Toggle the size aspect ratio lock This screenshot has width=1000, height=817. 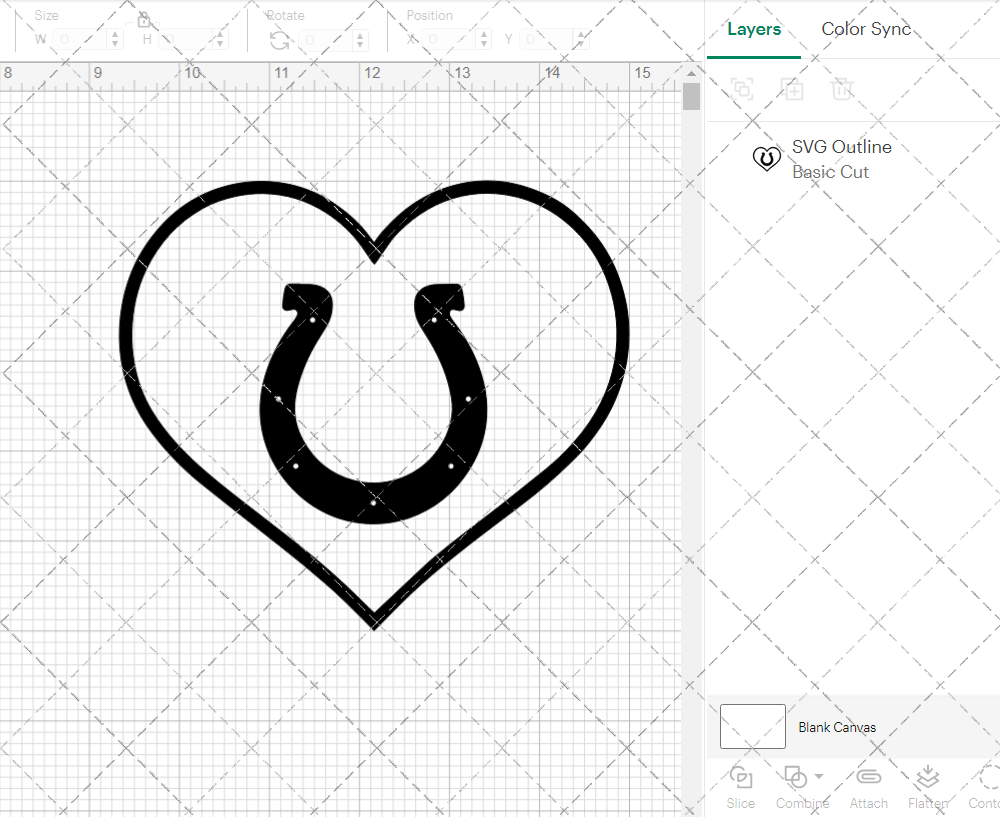coord(144,20)
